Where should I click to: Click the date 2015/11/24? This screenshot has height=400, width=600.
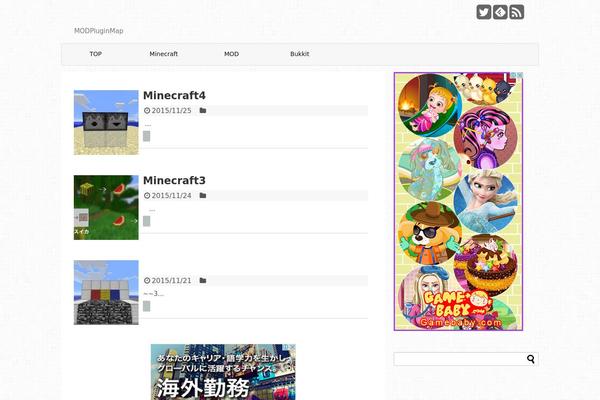[x=171, y=196]
